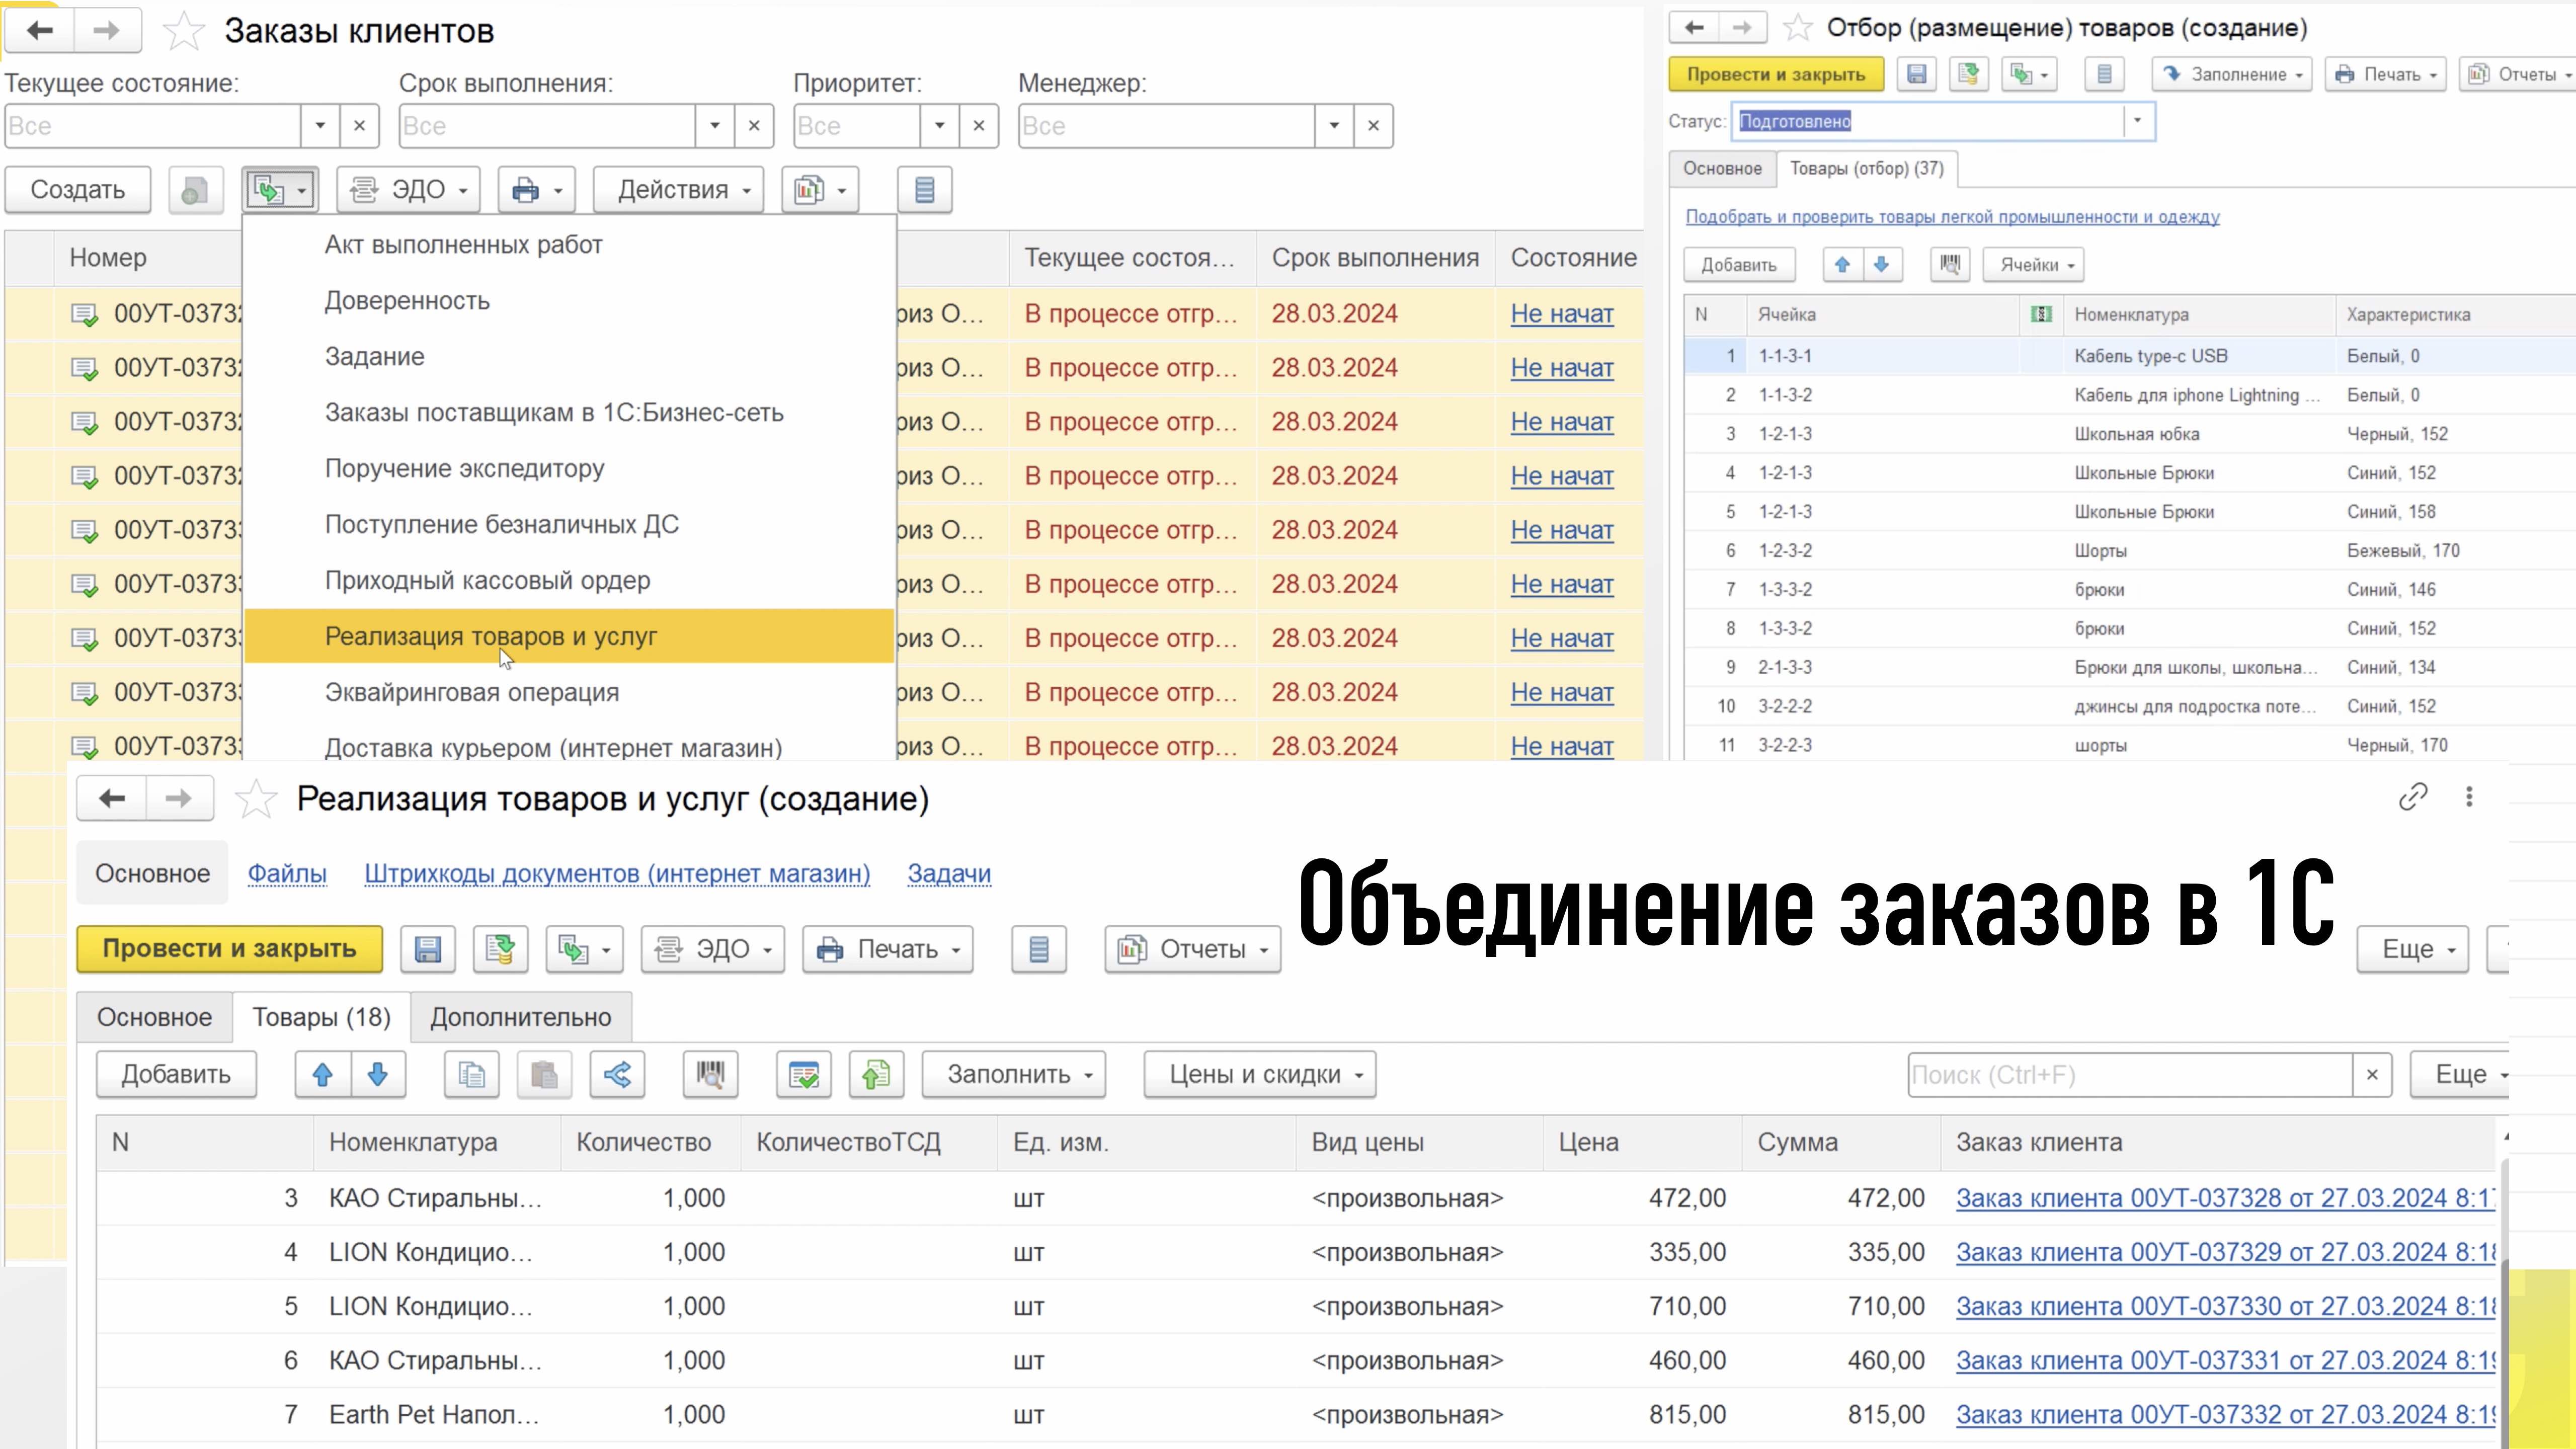2576x1449 pixels.
Task: Expand 'Текущее состояние' filter dropdown
Action: 320,126
